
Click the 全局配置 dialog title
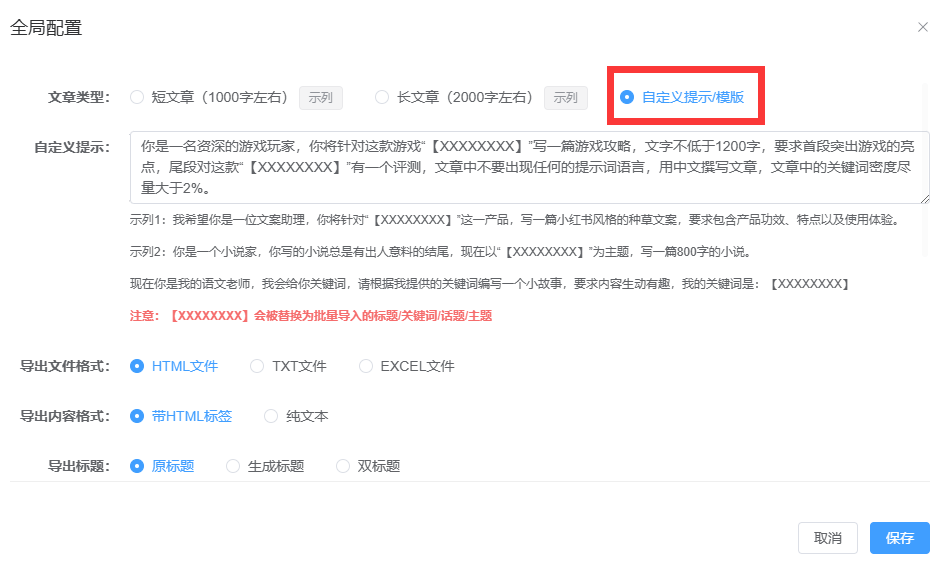tap(46, 28)
